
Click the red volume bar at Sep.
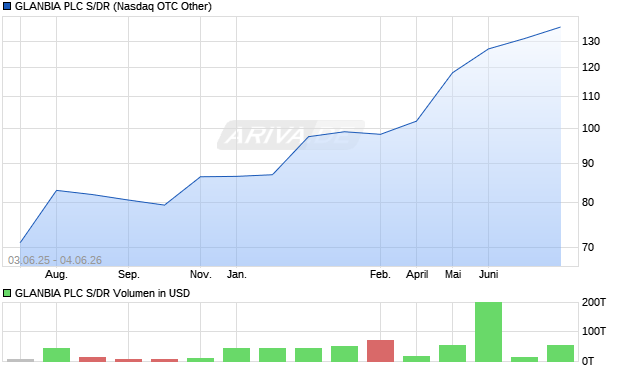pos(129,360)
